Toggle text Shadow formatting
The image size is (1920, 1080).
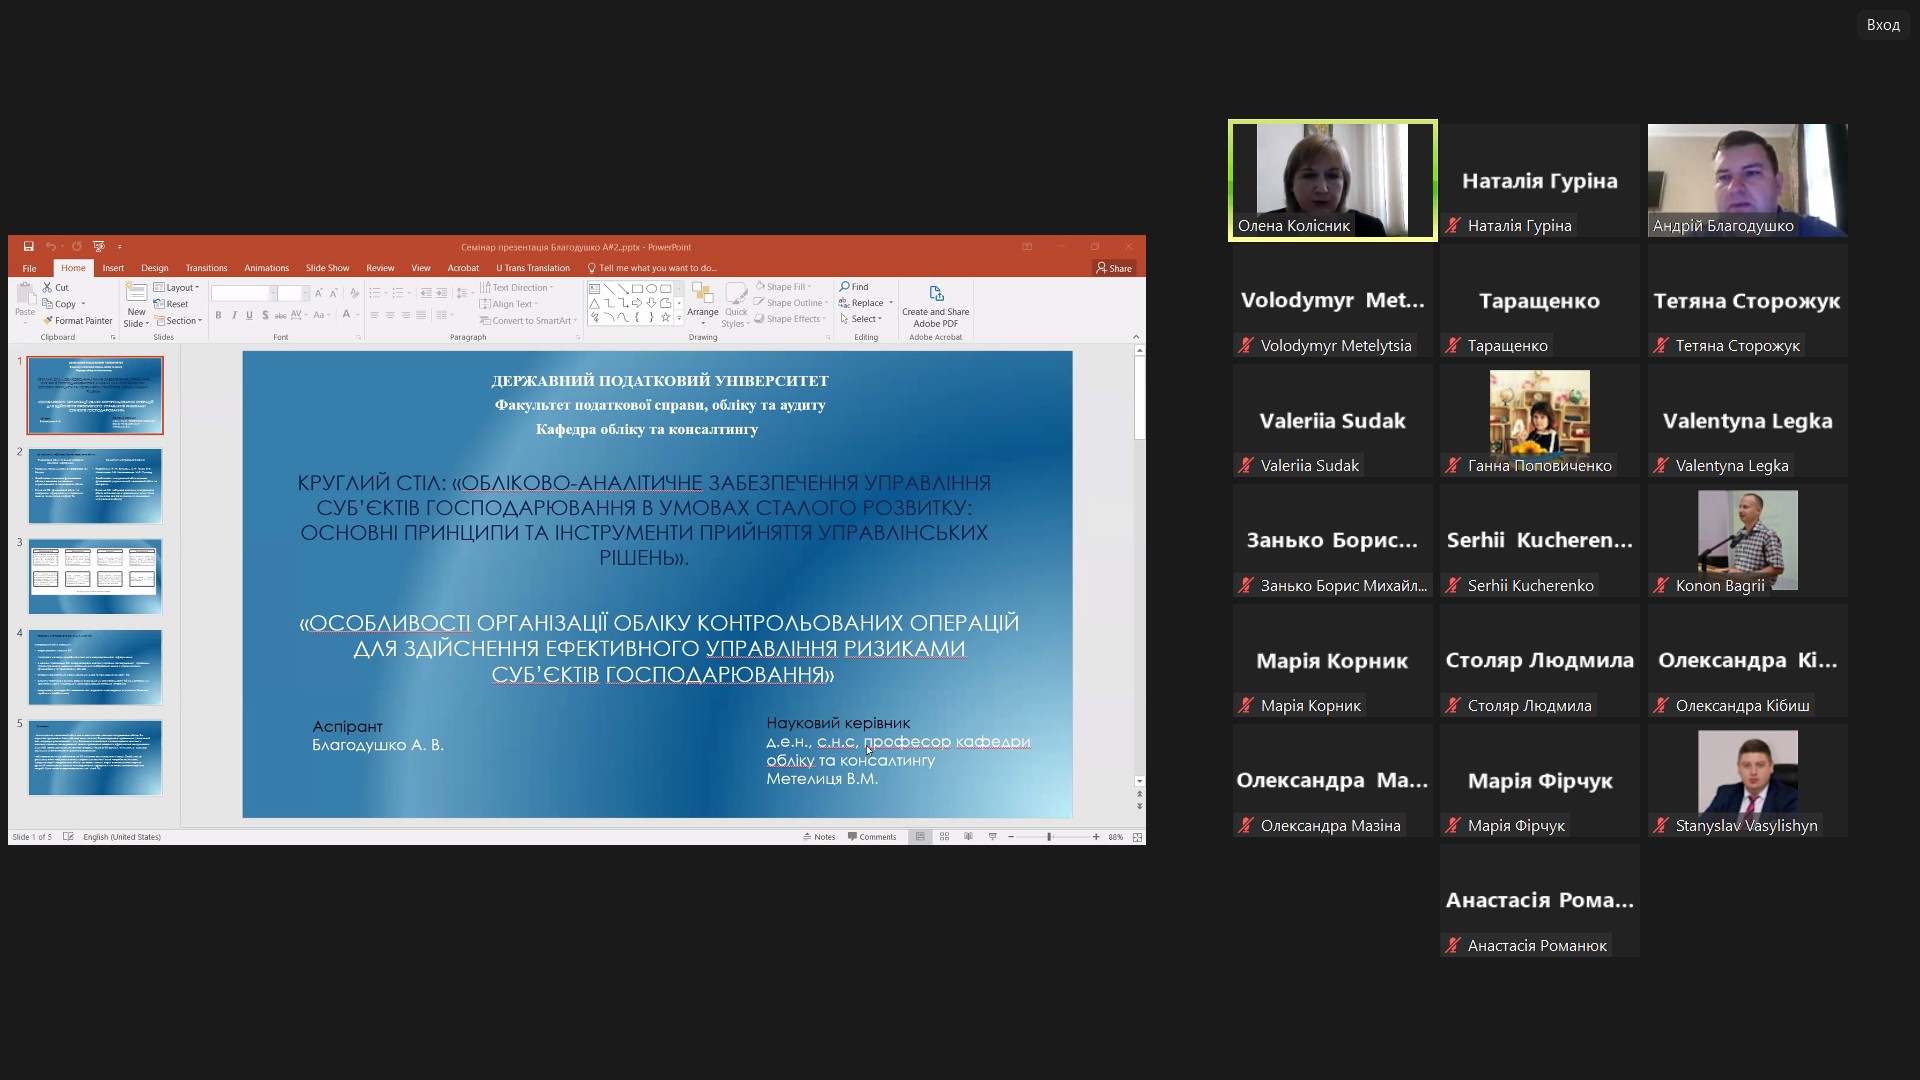click(x=265, y=315)
